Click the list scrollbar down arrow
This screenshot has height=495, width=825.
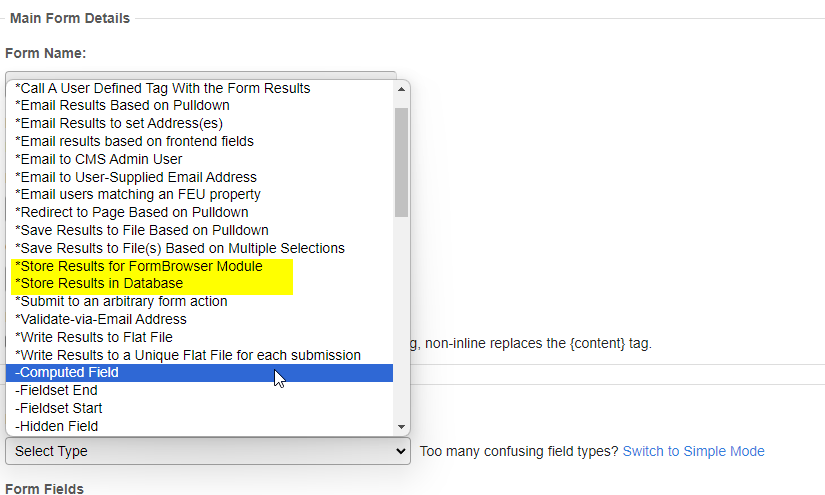pos(401,426)
